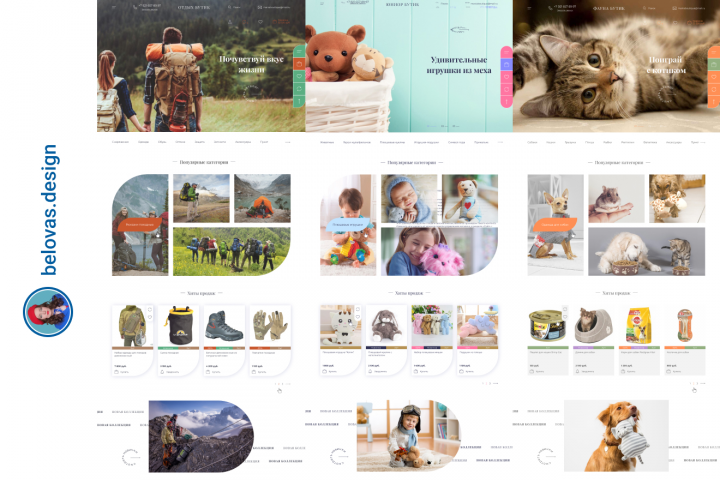Open user account icon on outdoor site
The height and width of the screenshot is (480, 720).
(230, 22)
